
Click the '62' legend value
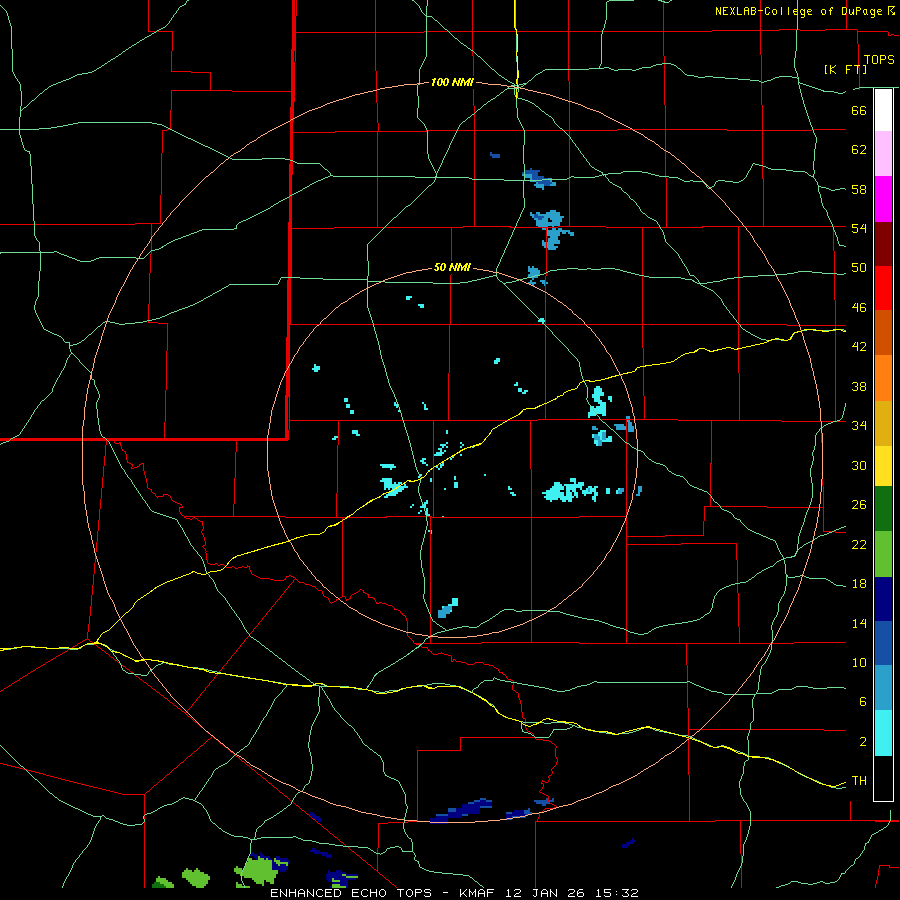859,150
